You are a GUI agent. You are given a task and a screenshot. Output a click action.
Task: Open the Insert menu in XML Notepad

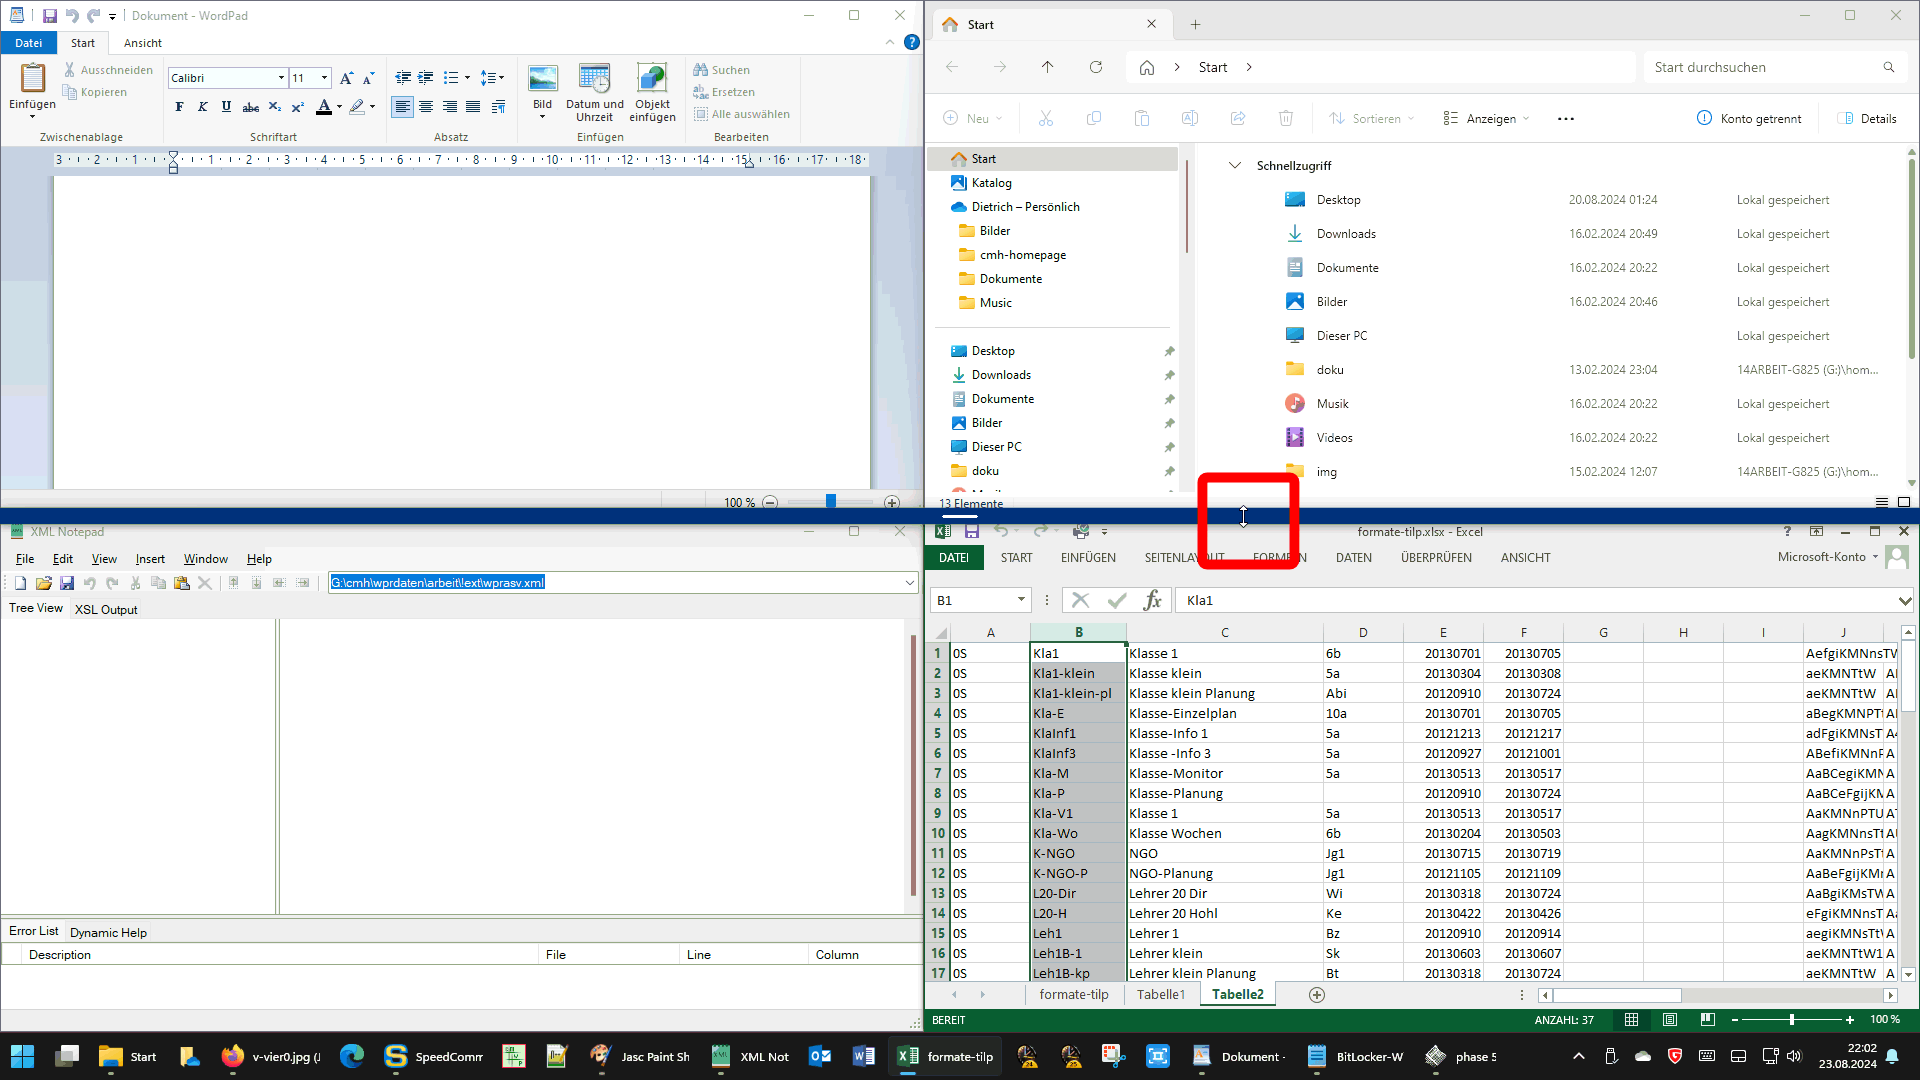point(150,559)
